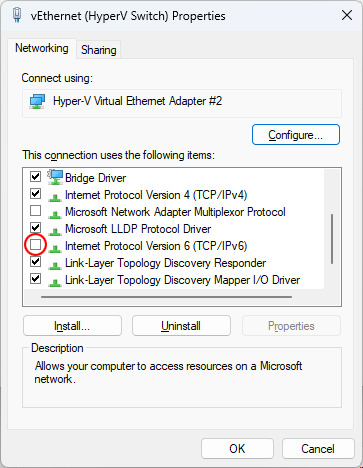Check Microsoft Network Adapter Multiplexor Protocol box

point(35,211)
